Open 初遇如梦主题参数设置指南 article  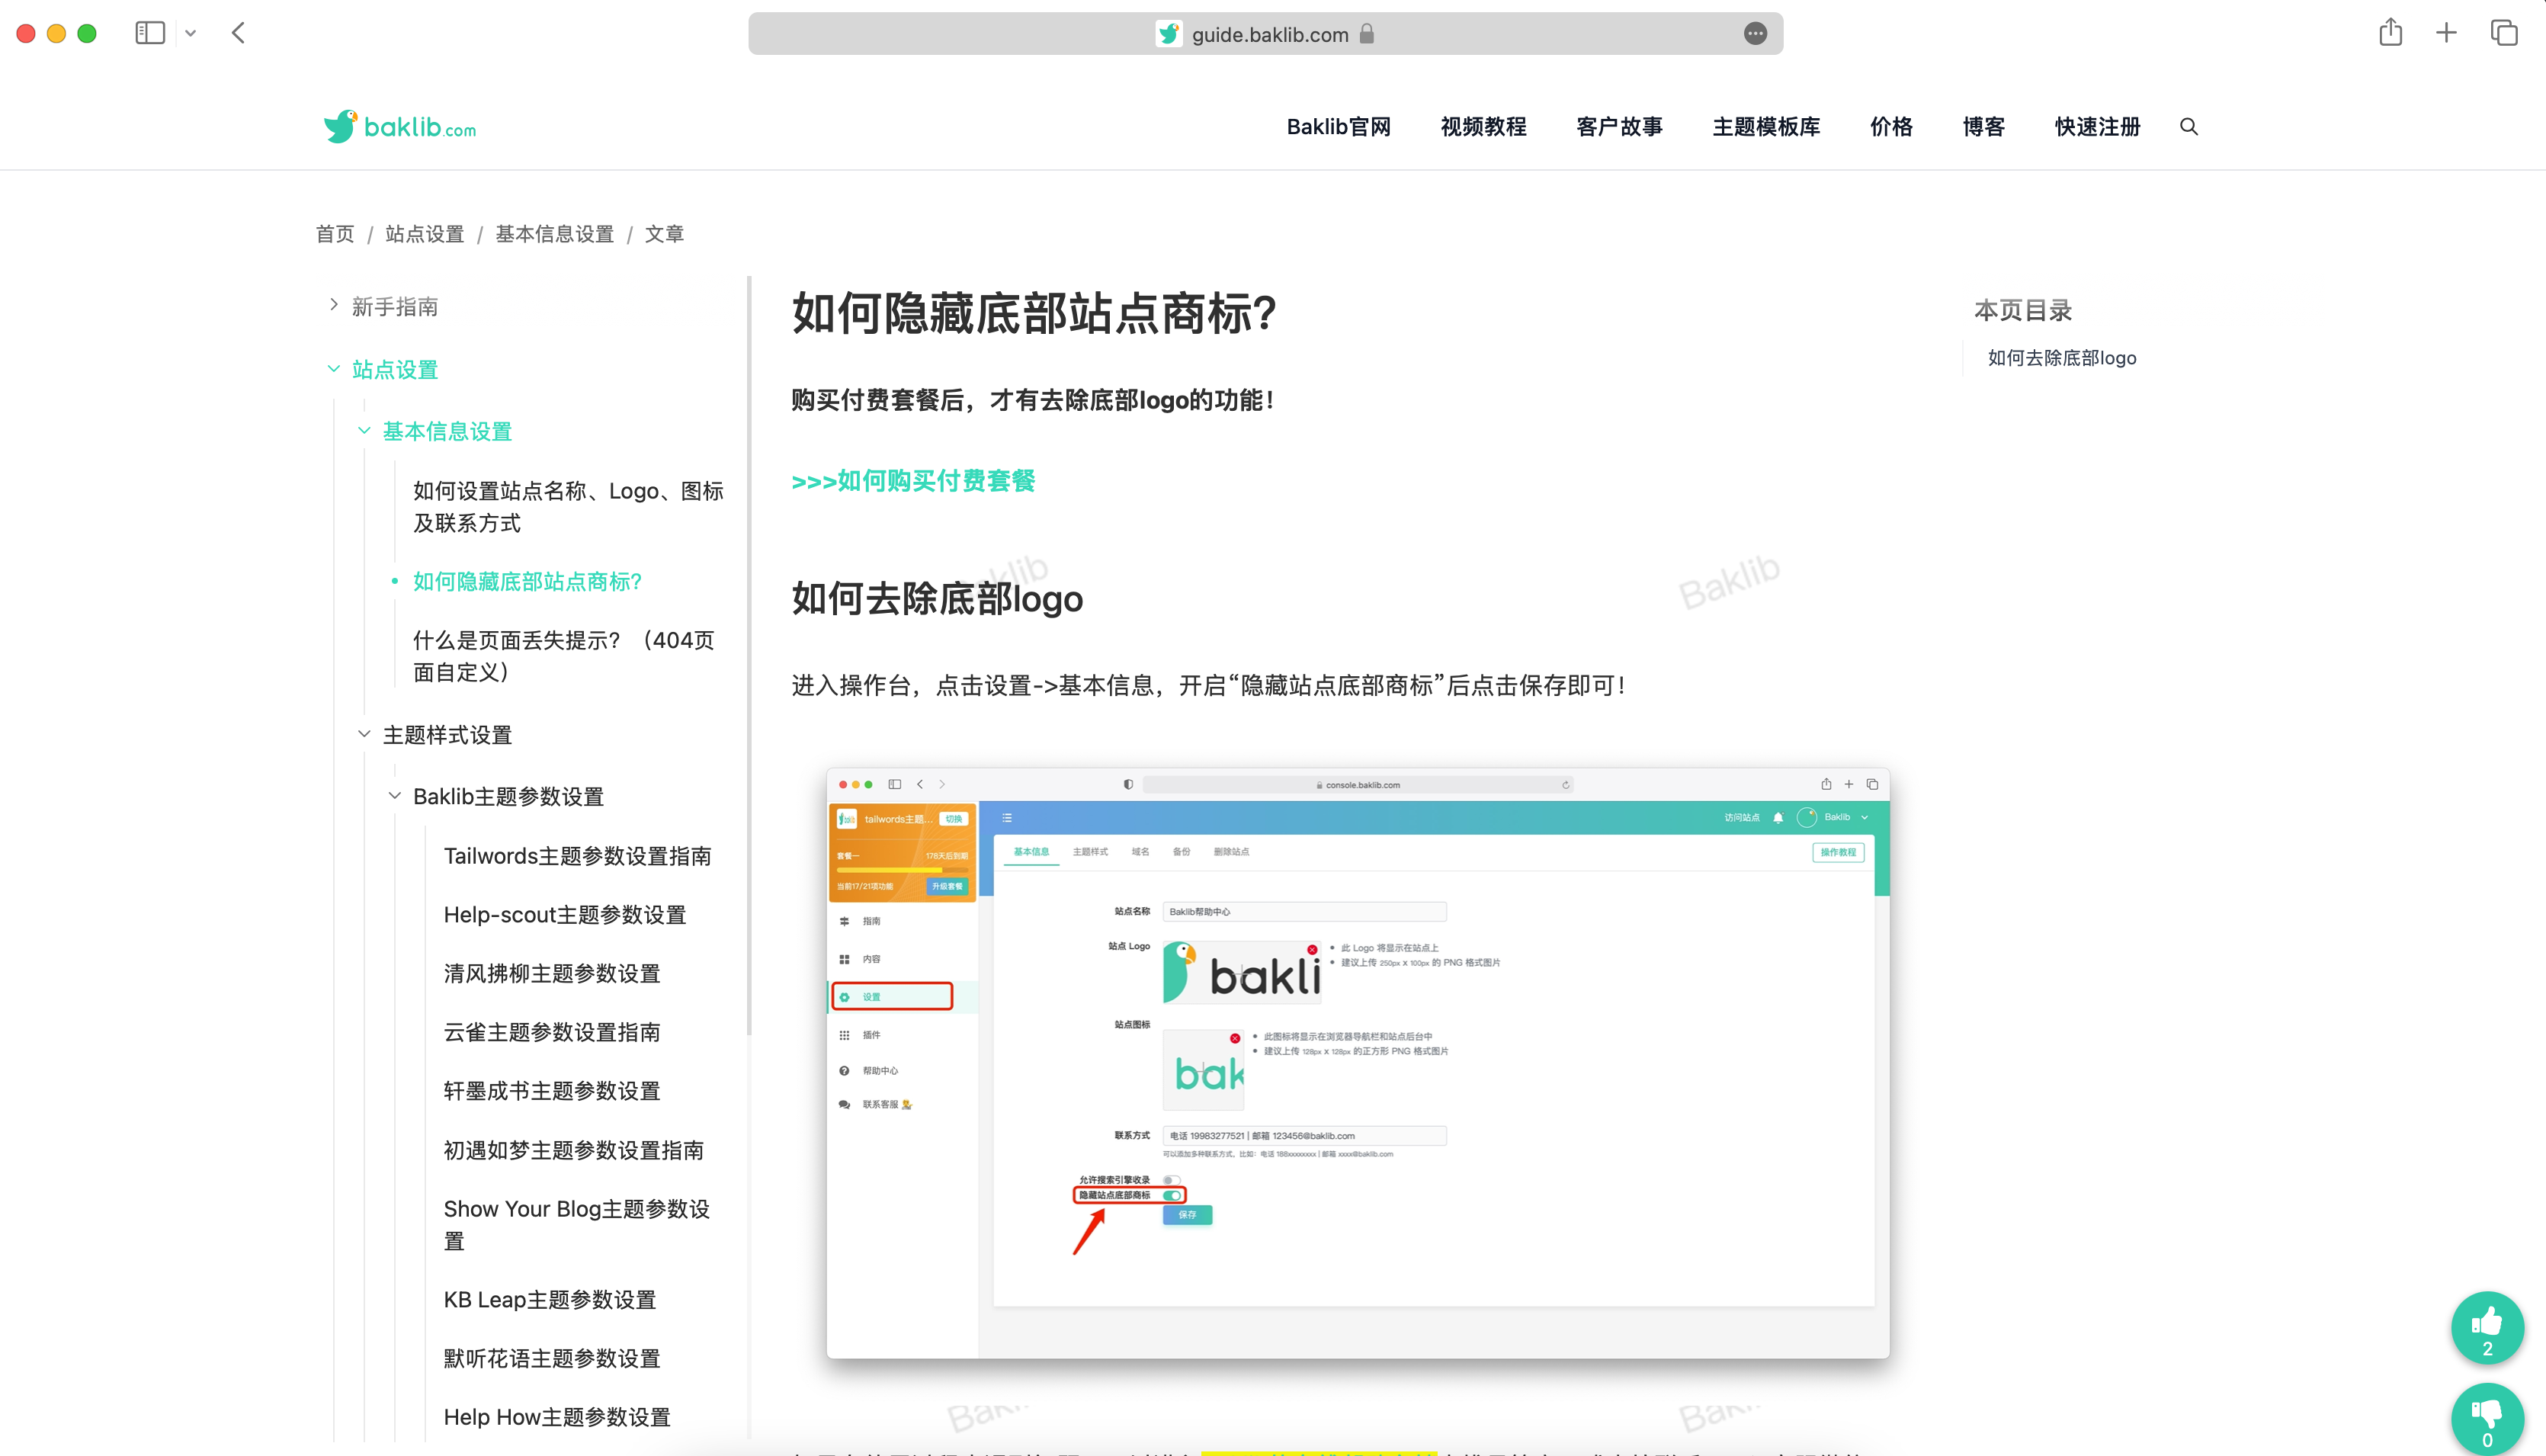pos(574,1150)
